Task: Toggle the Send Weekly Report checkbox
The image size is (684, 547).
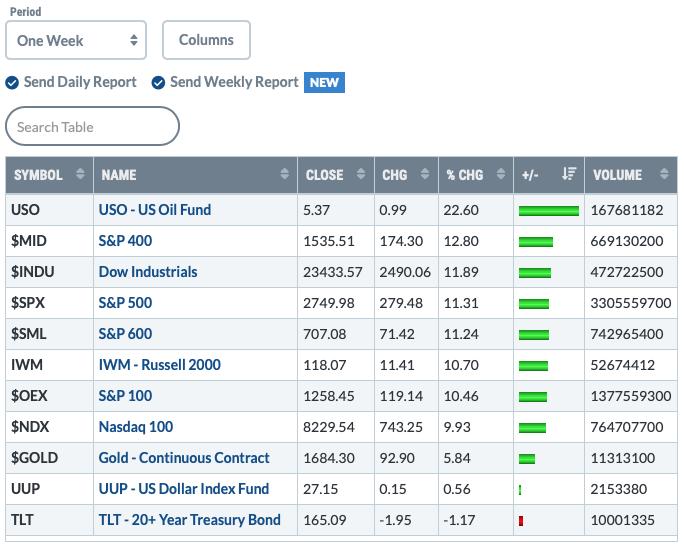Action: pos(158,82)
